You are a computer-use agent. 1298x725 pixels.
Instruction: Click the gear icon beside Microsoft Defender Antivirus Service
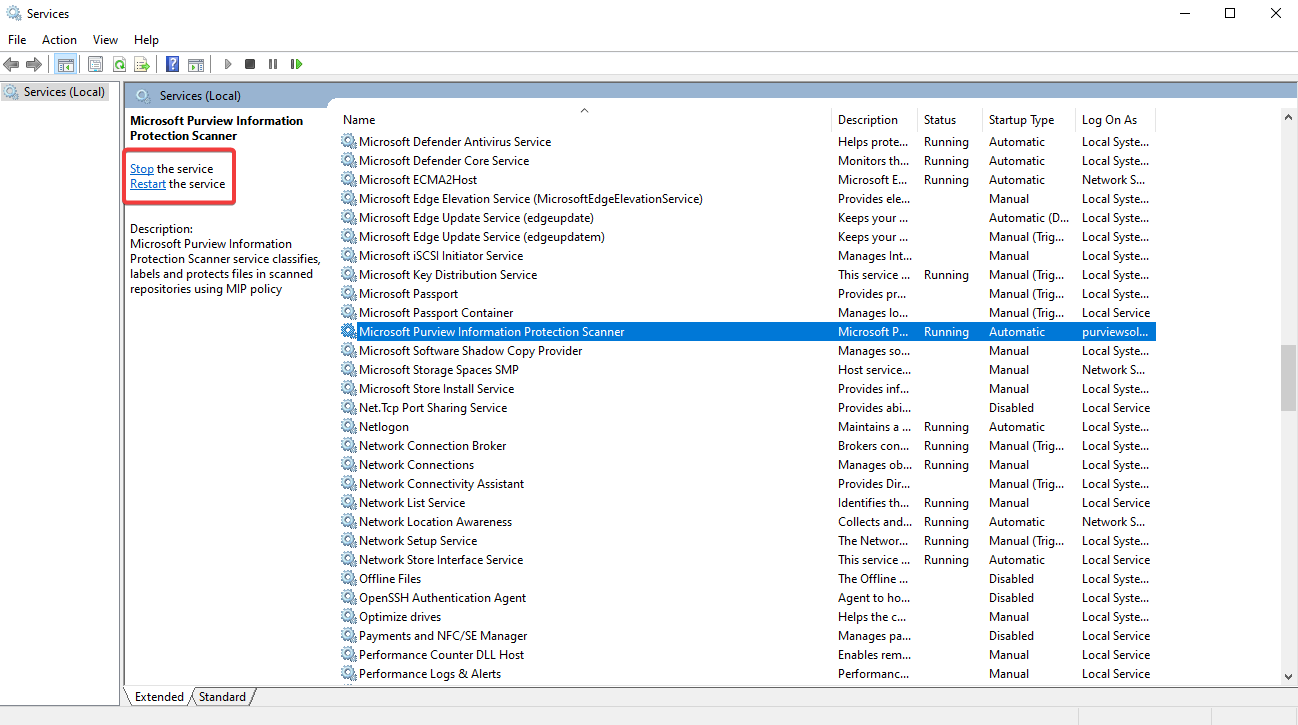tap(348, 142)
